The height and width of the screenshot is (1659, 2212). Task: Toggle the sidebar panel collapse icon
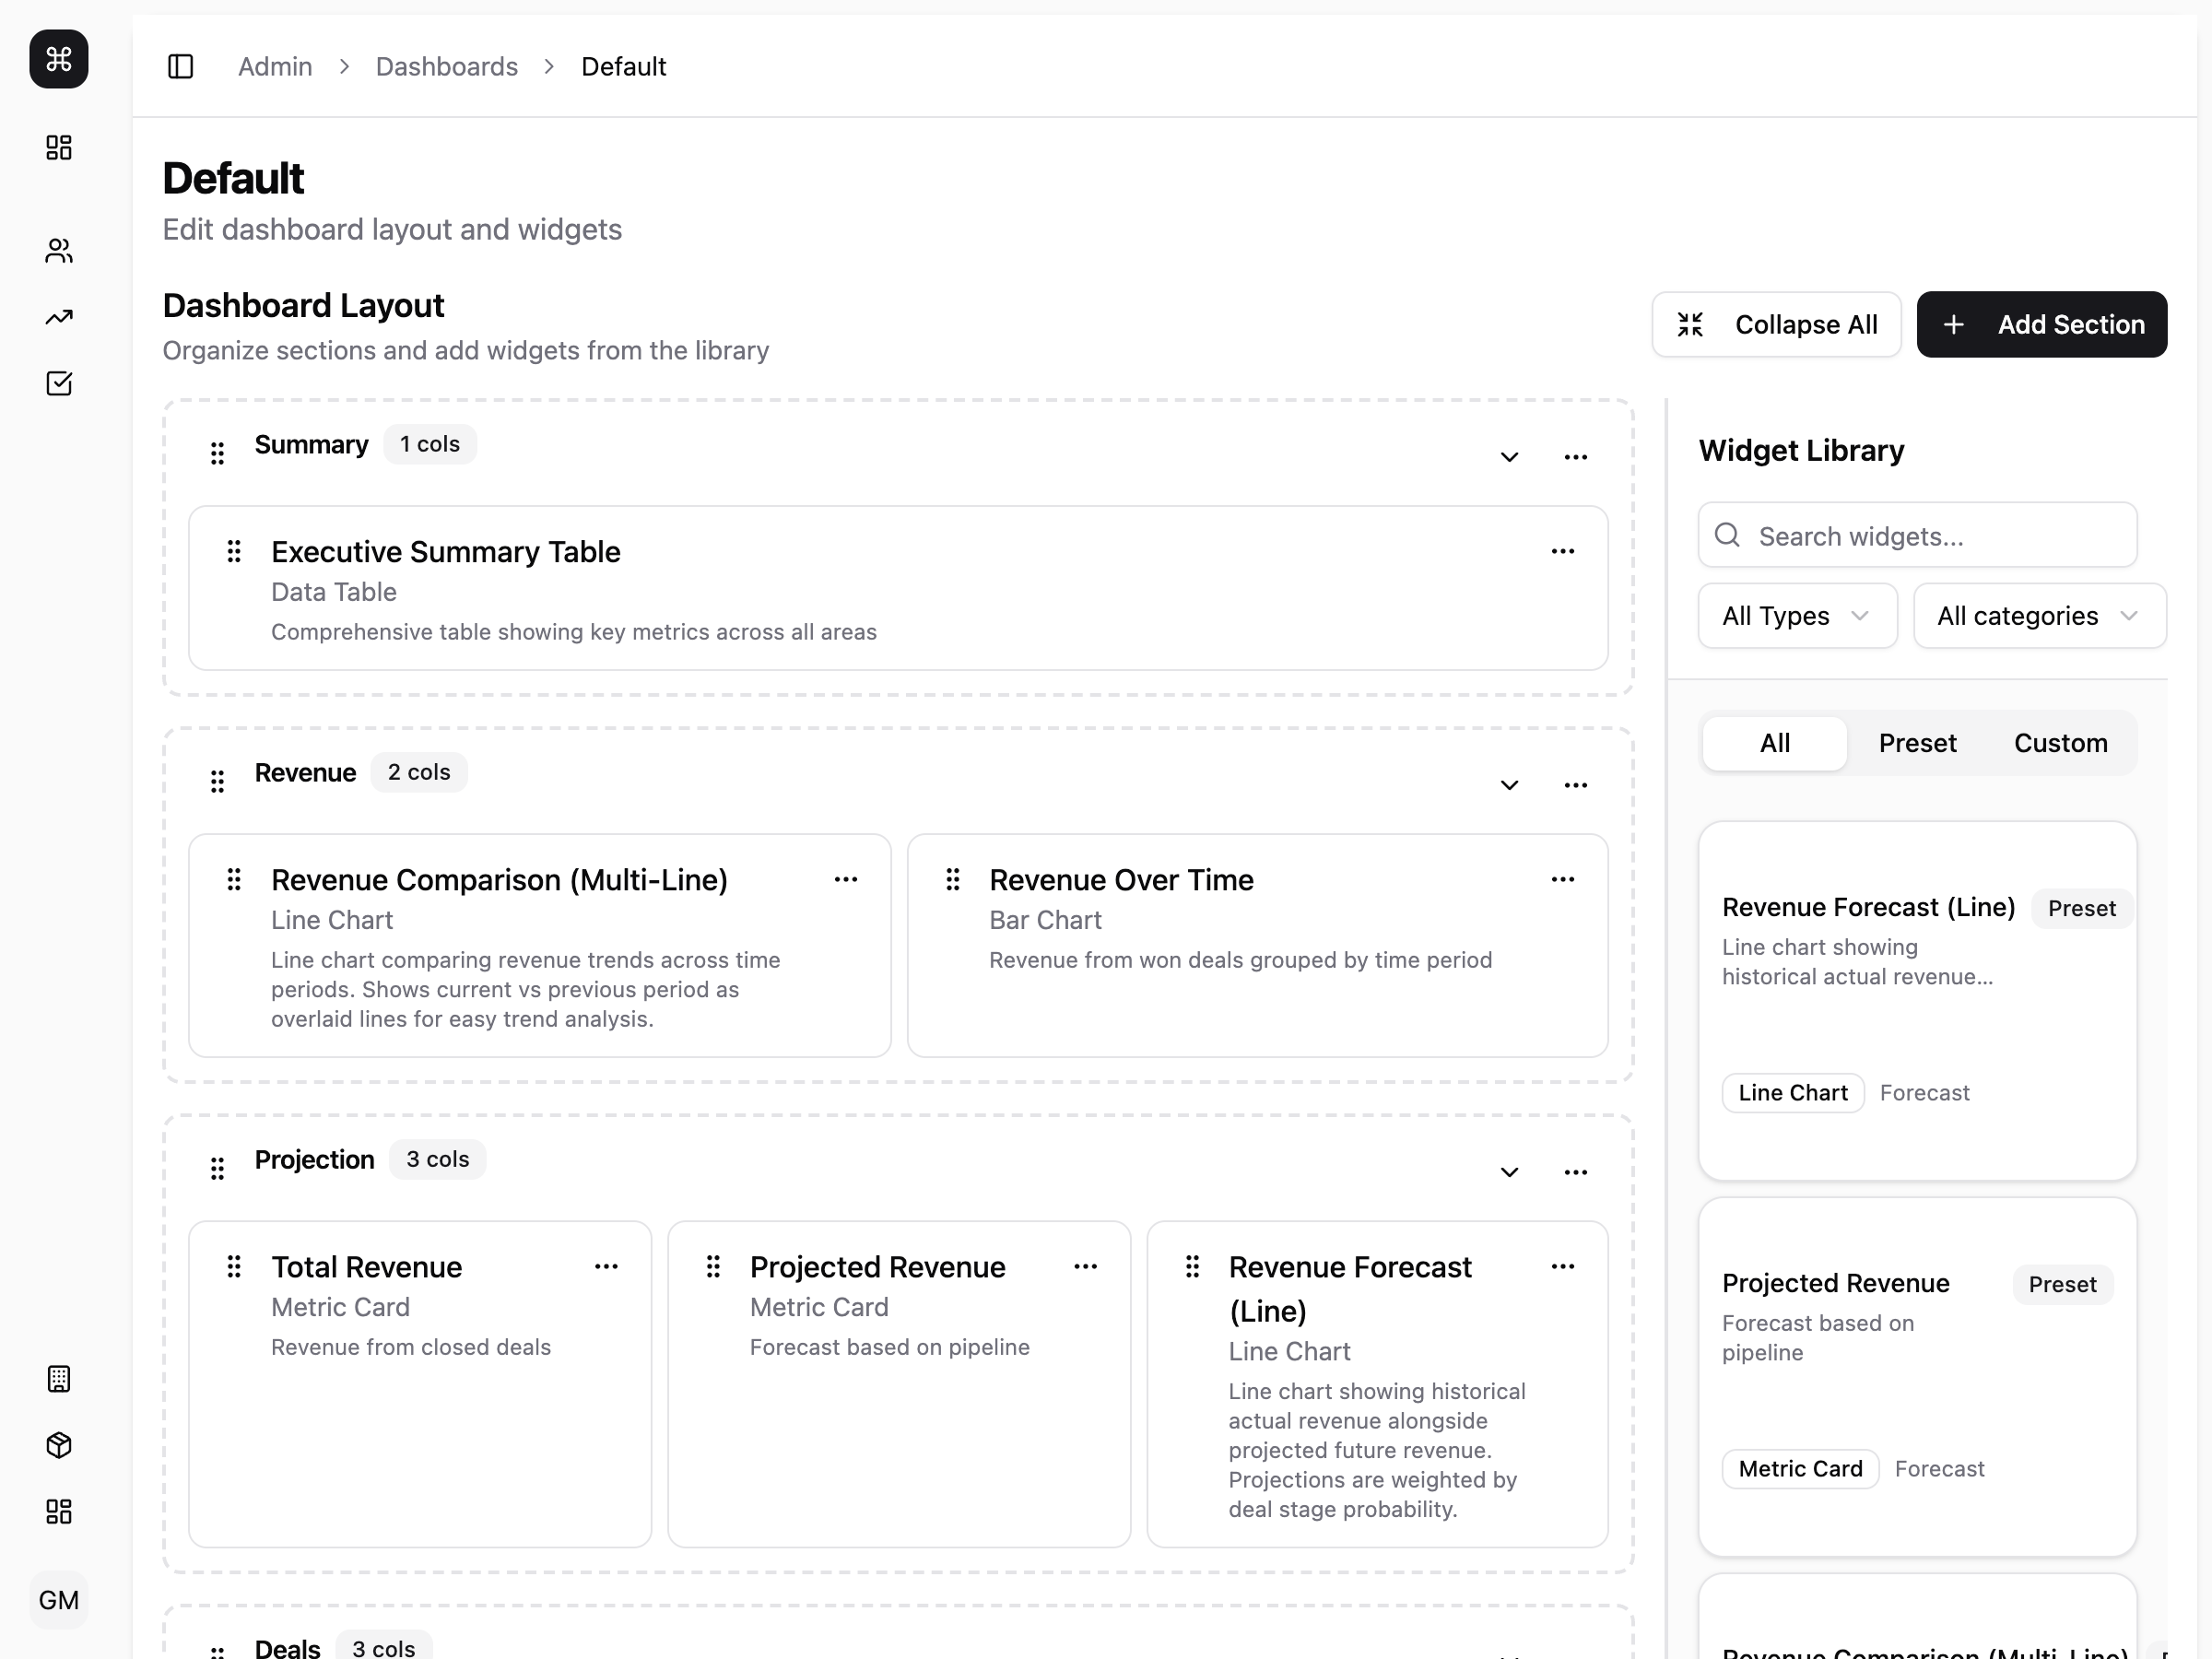pyautogui.click(x=181, y=66)
